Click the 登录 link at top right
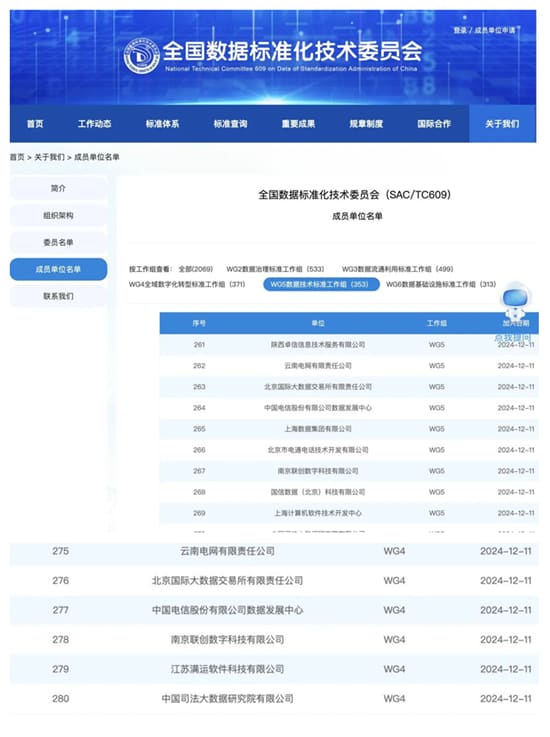Viewport: 550px width, 737px height. coord(460,30)
